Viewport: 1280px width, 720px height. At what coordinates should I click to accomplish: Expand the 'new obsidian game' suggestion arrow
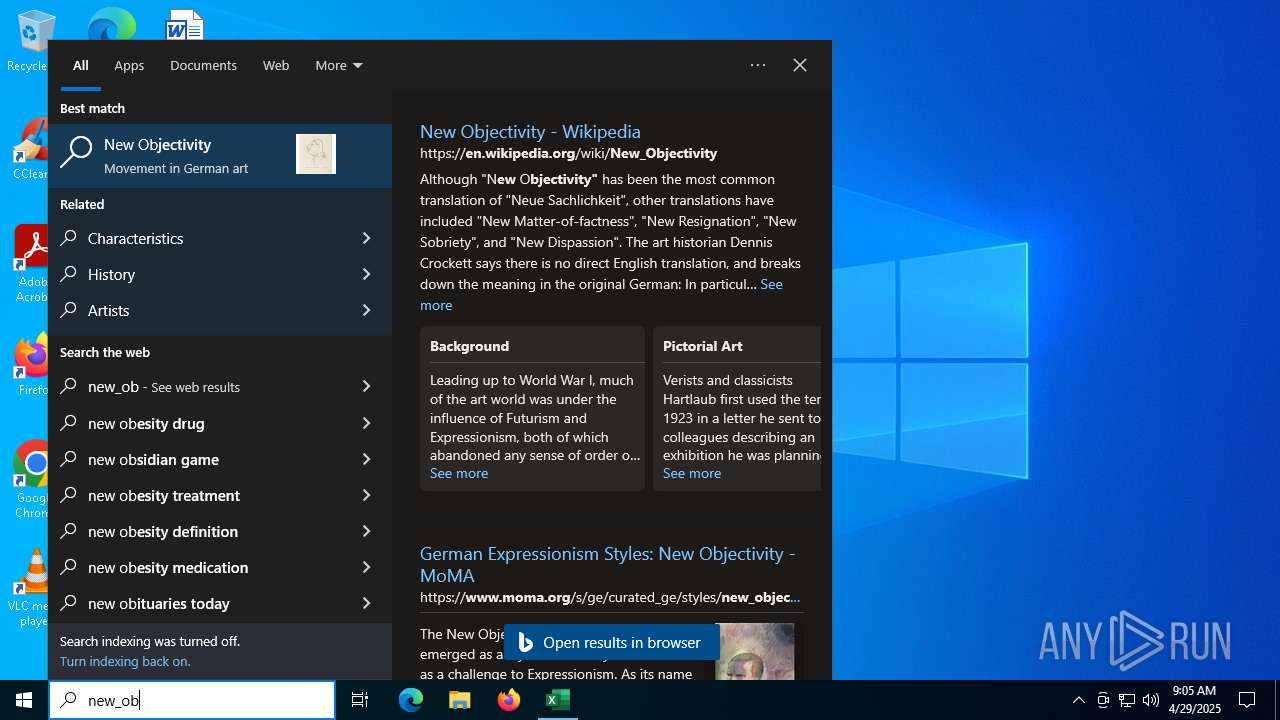click(x=366, y=459)
